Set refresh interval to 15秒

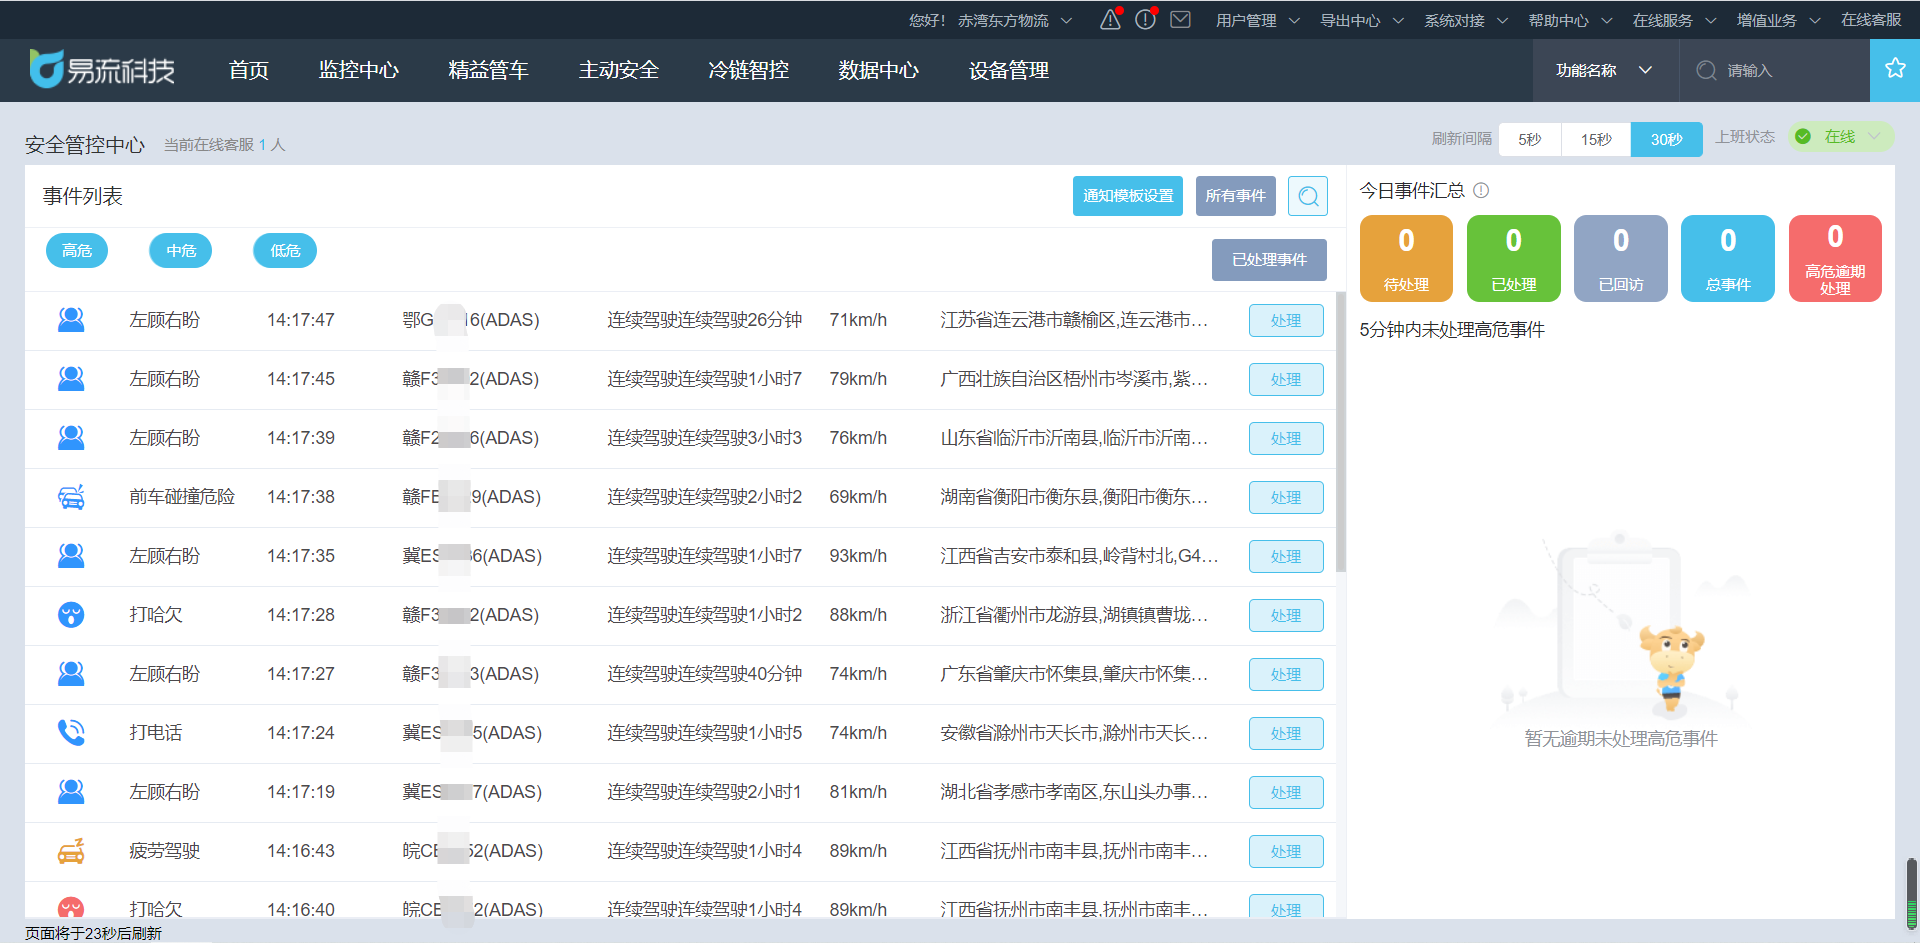coord(1596,139)
